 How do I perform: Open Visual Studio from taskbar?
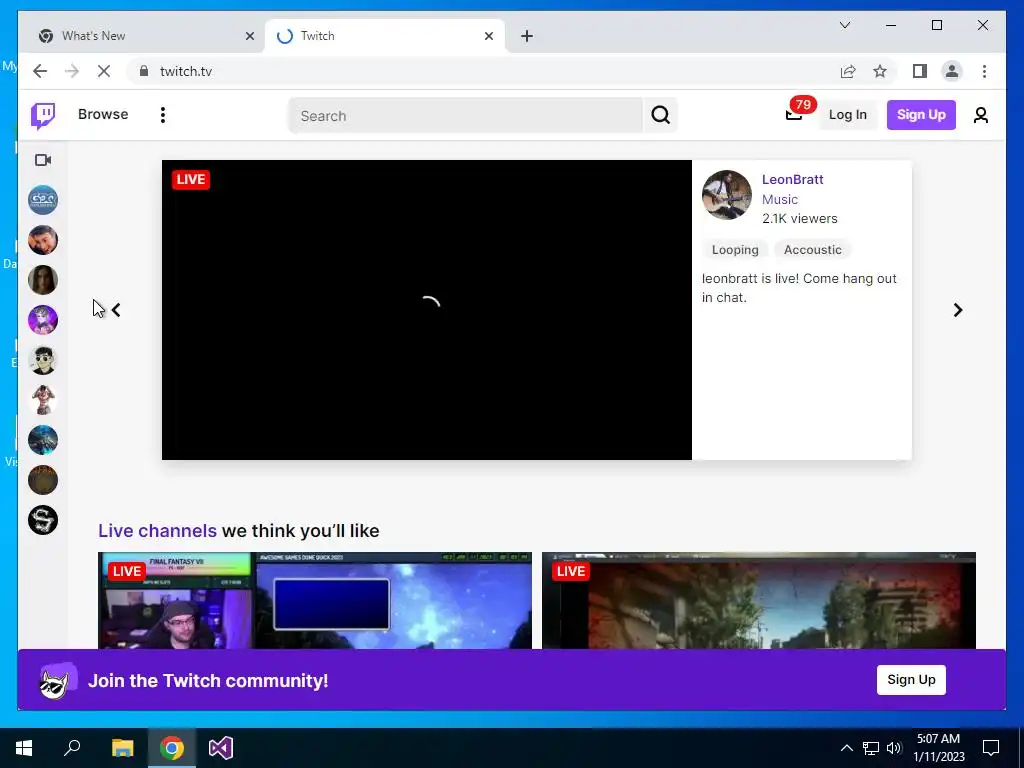coord(221,748)
